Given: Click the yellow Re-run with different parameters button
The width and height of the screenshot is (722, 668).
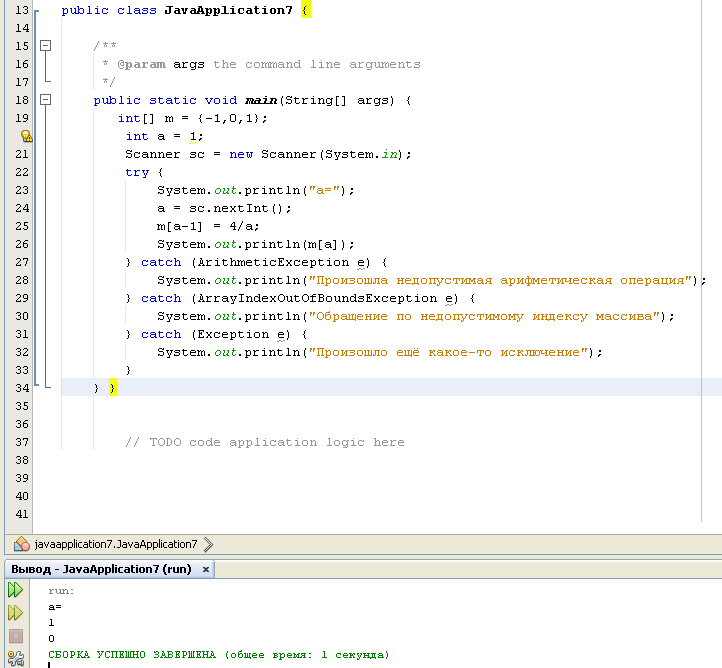Looking at the screenshot, I should (15, 612).
